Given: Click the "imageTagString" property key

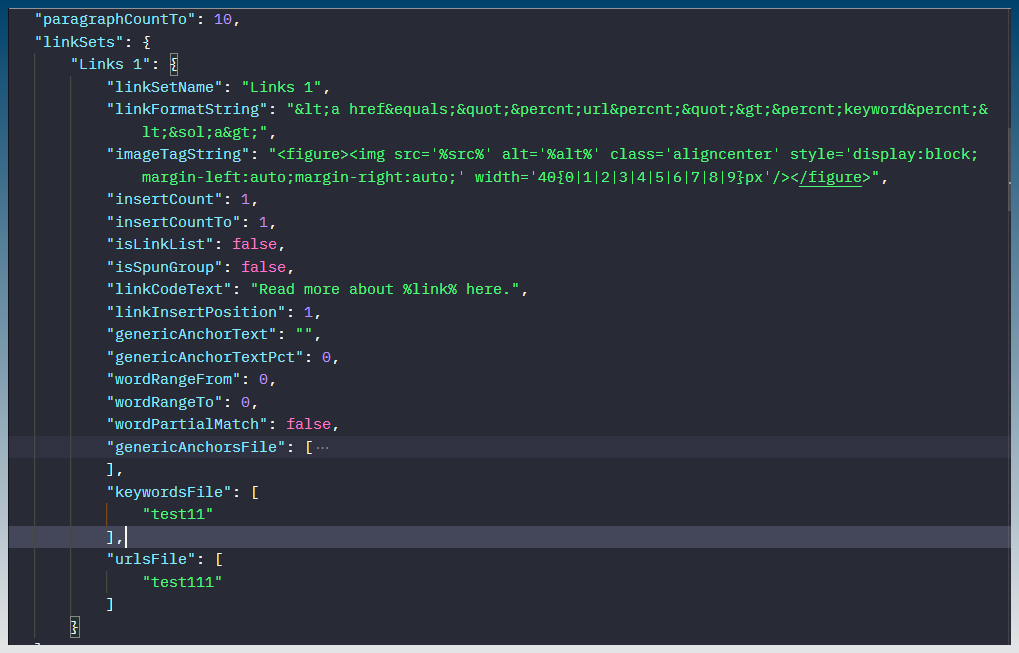Looking at the screenshot, I should 178,154.
